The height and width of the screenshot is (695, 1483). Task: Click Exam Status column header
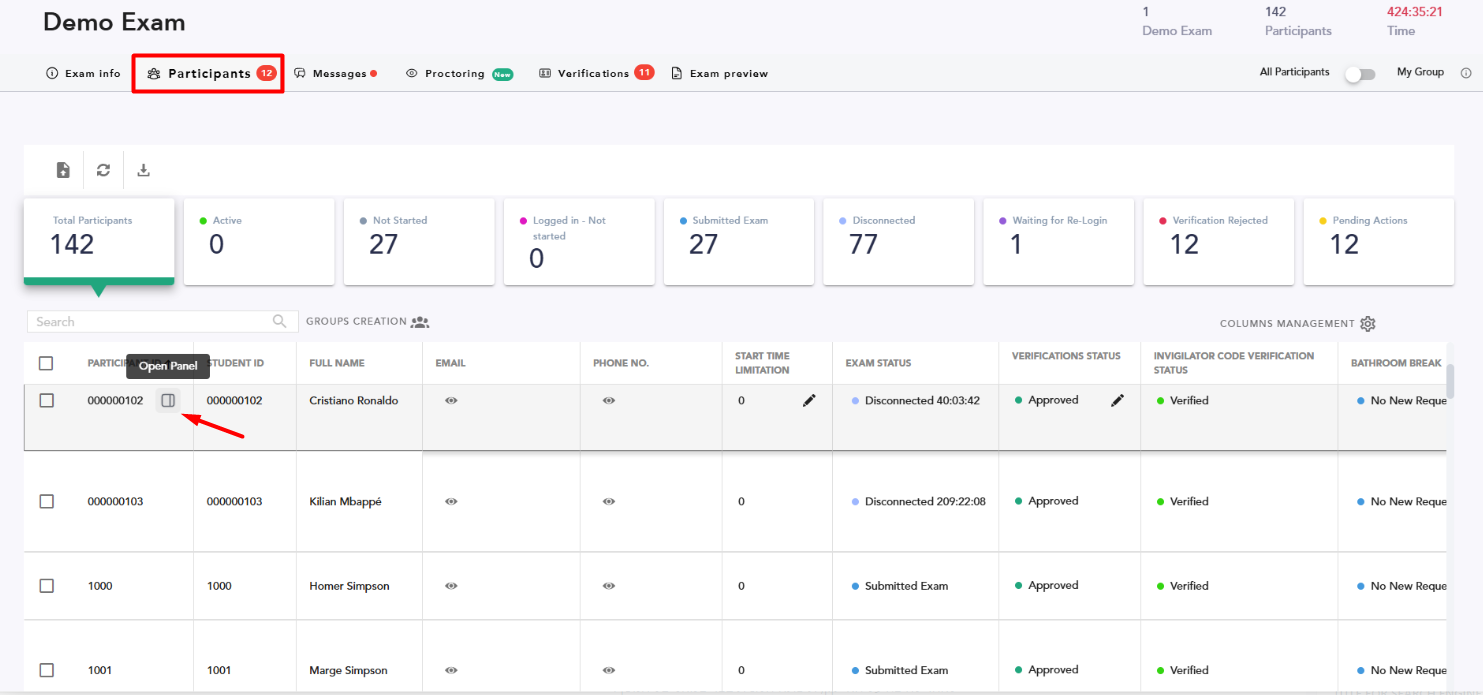(878, 363)
